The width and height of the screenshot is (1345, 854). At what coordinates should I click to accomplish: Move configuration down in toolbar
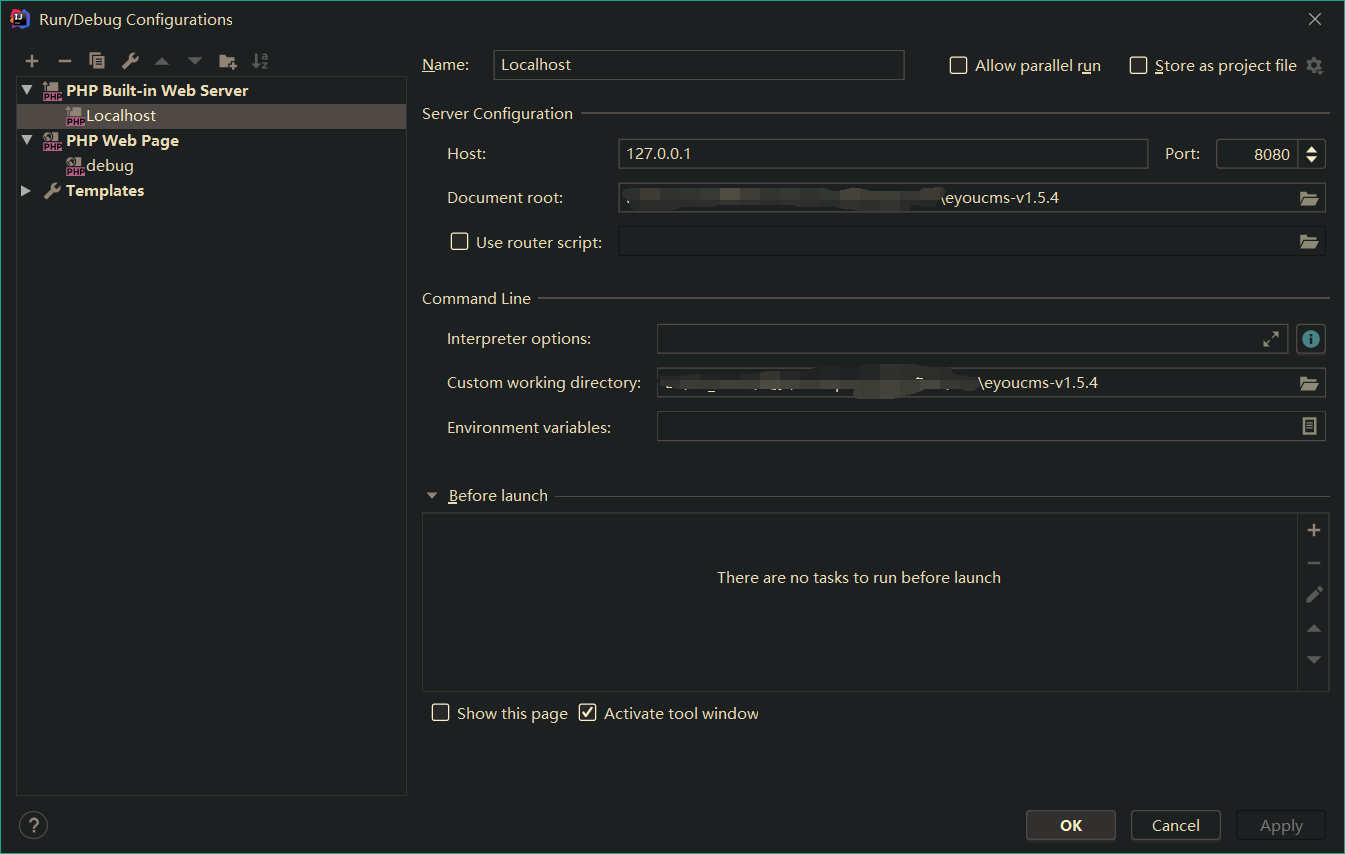[x=195, y=62]
